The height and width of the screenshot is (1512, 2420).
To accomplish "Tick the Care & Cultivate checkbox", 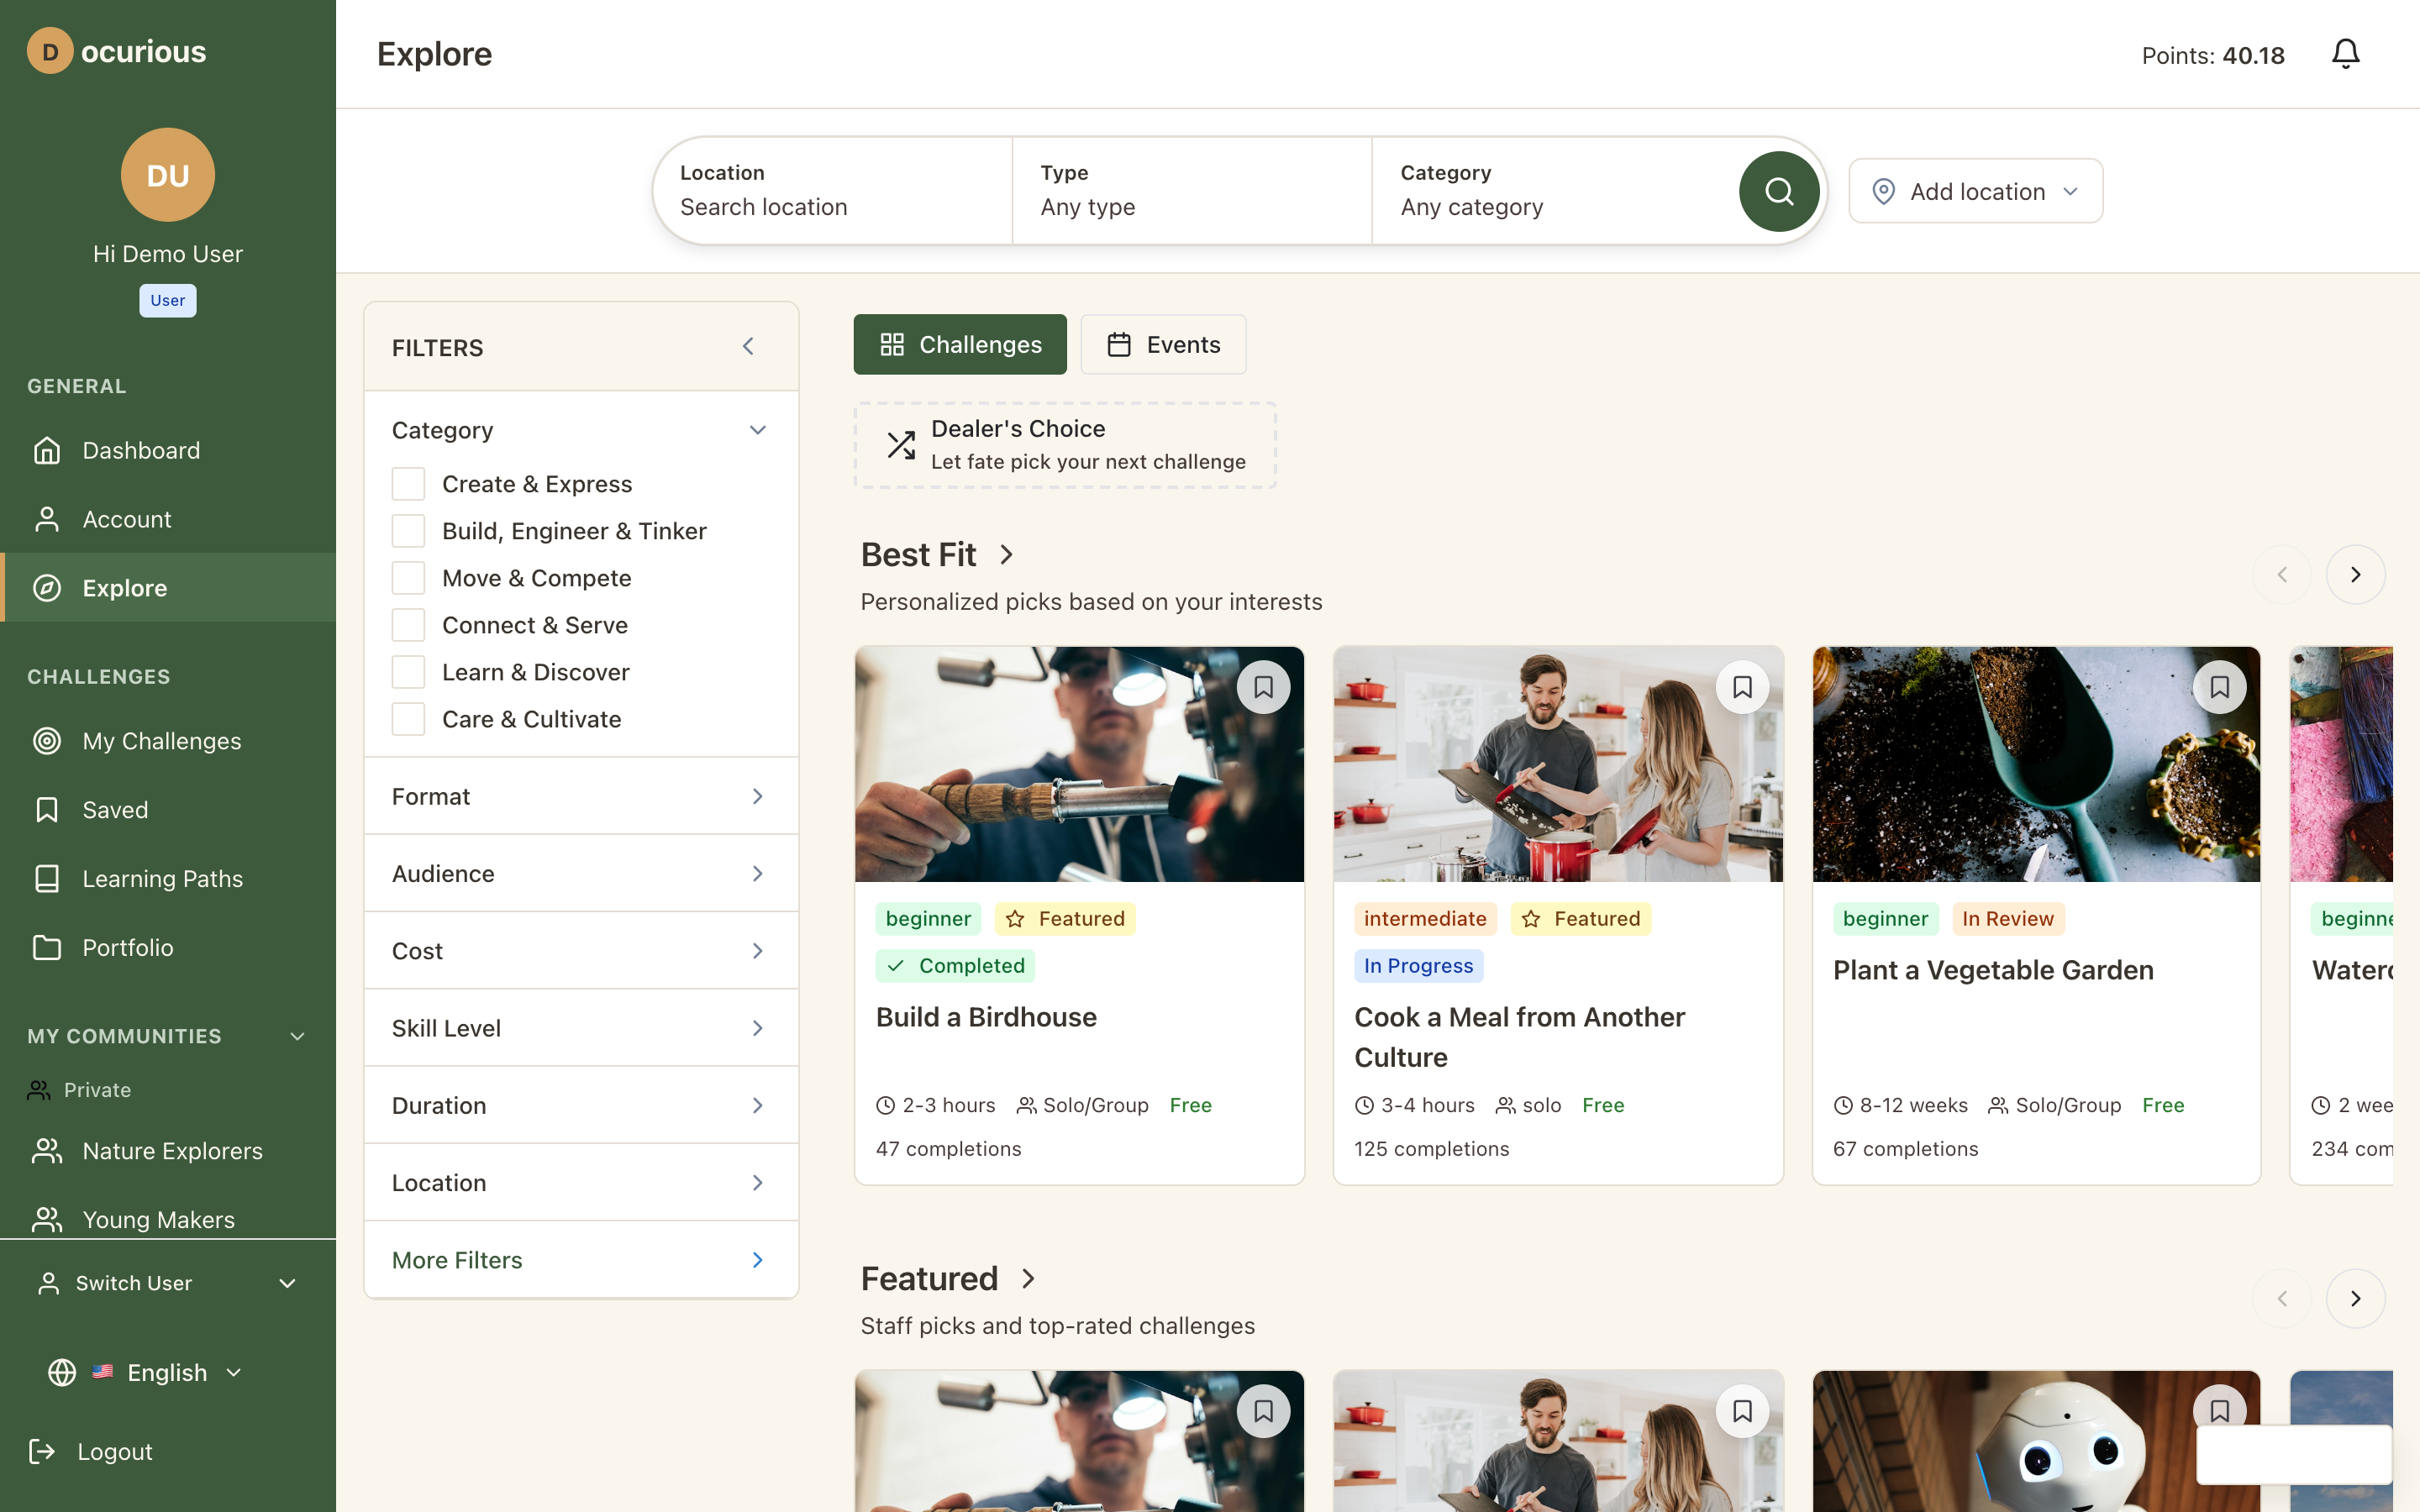I will click(x=408, y=719).
